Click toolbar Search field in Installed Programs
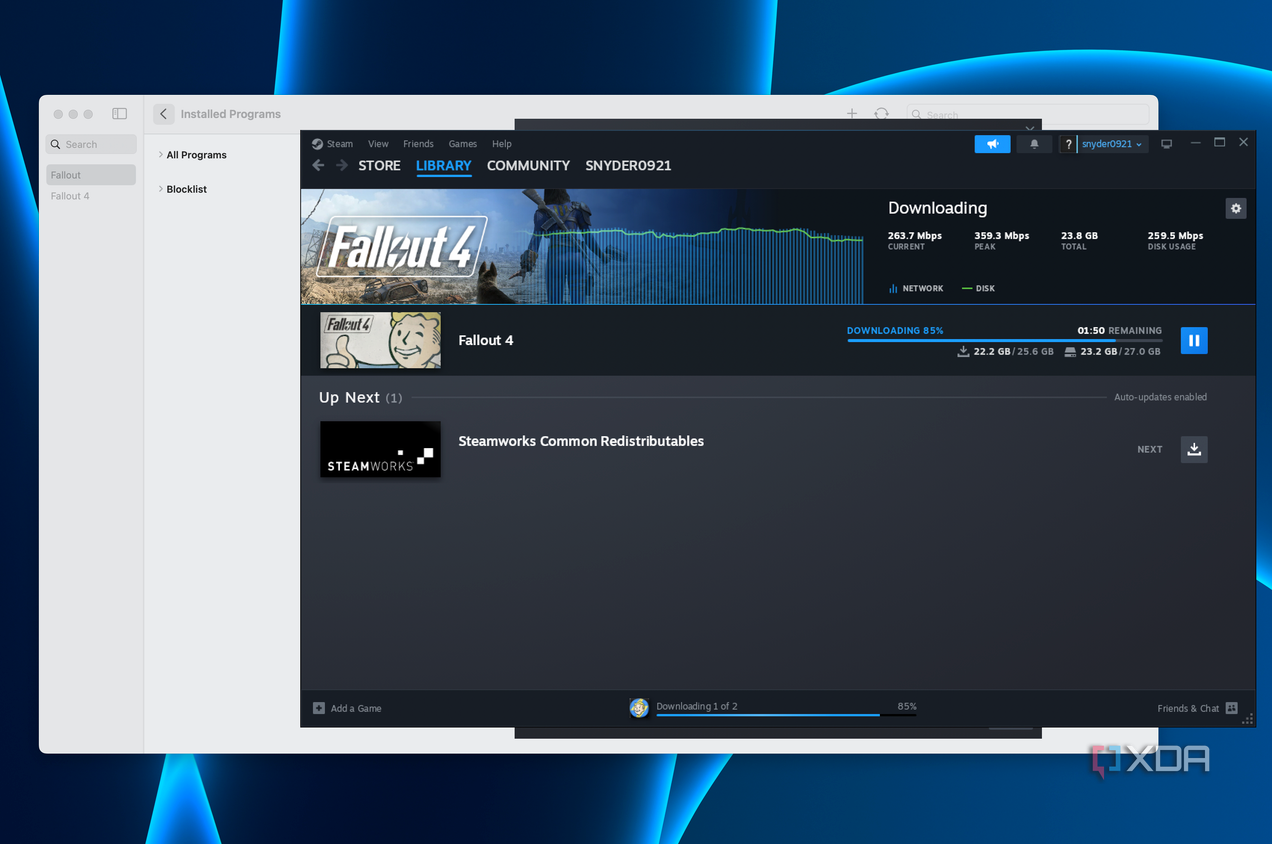Viewport: 1272px width, 844px height. 1028,114
